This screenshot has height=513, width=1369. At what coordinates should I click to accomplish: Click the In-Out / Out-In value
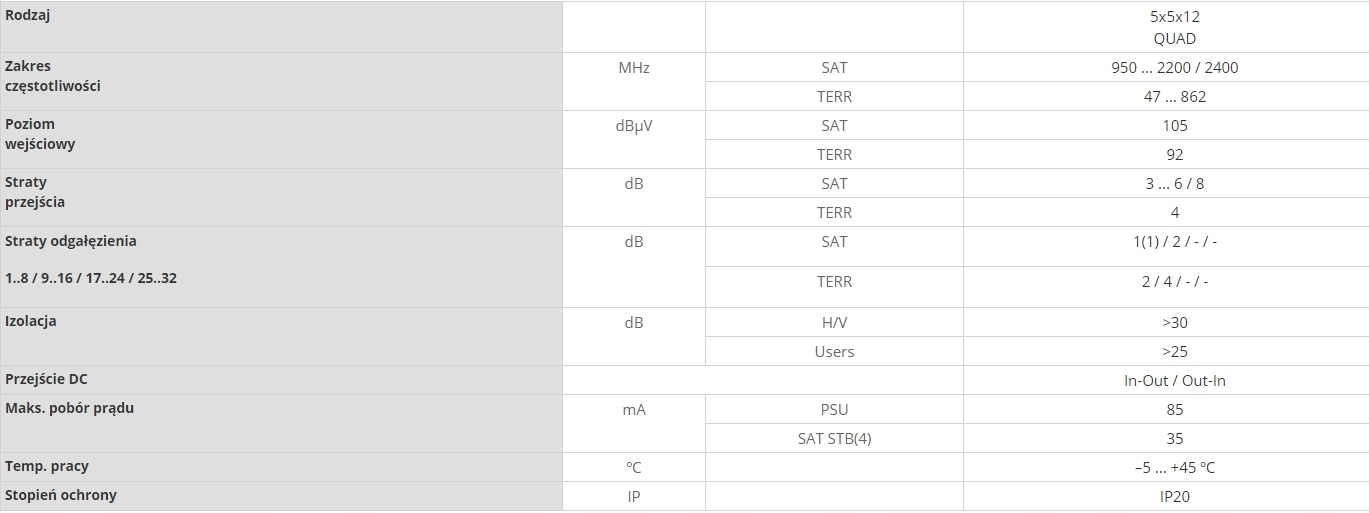[1174, 381]
